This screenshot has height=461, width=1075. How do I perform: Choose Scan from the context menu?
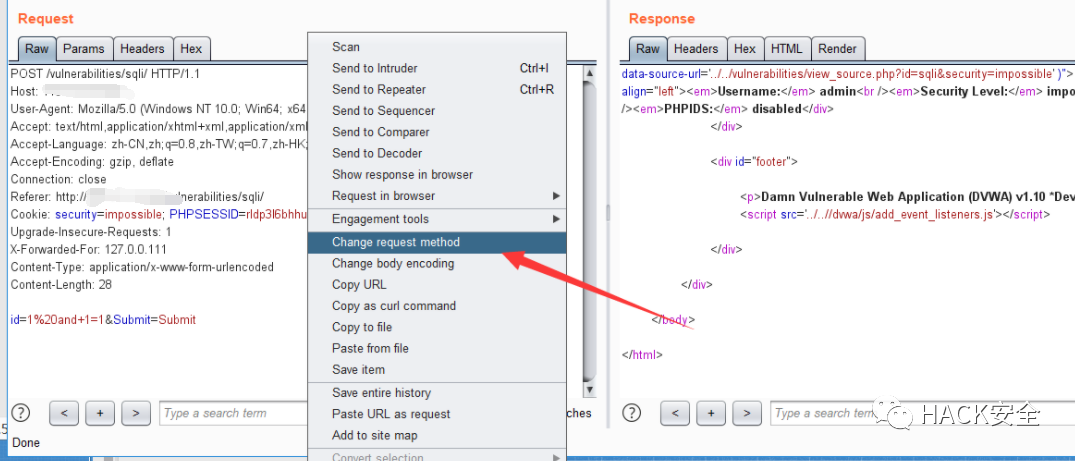(437, 47)
